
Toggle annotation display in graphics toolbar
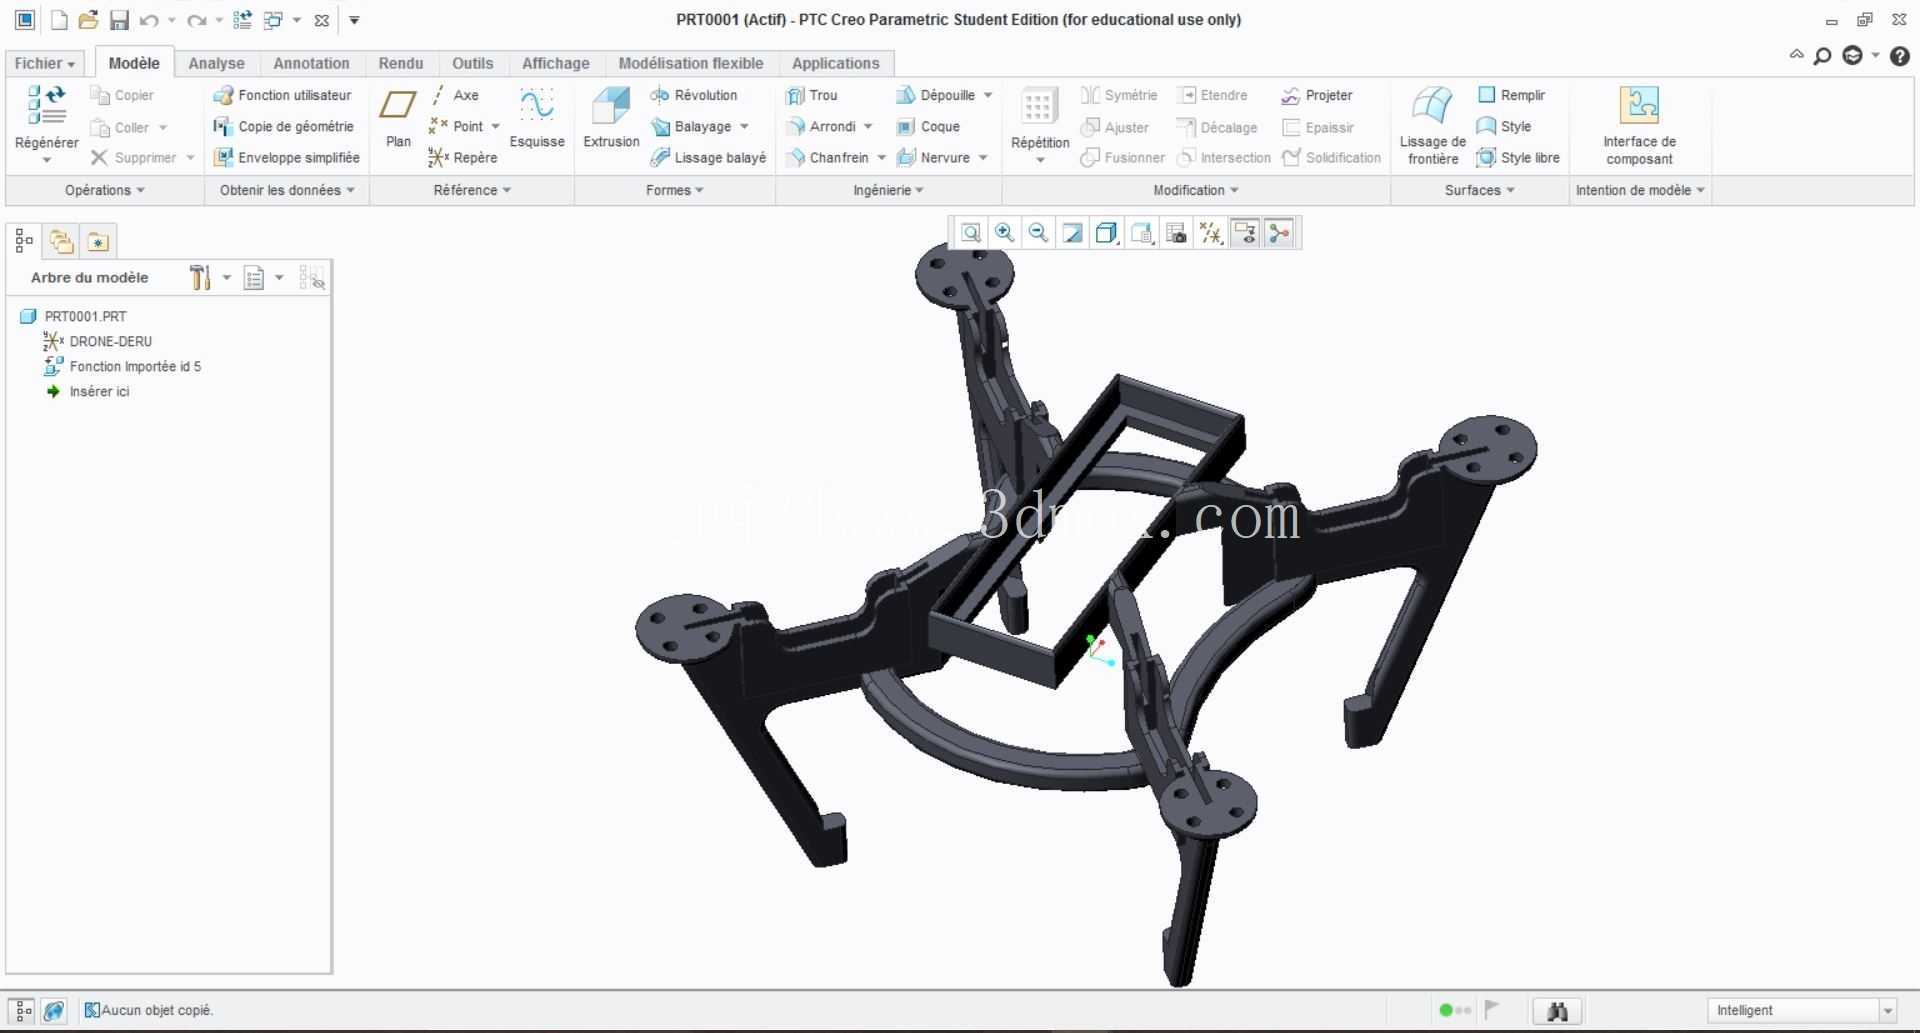pos(1245,233)
